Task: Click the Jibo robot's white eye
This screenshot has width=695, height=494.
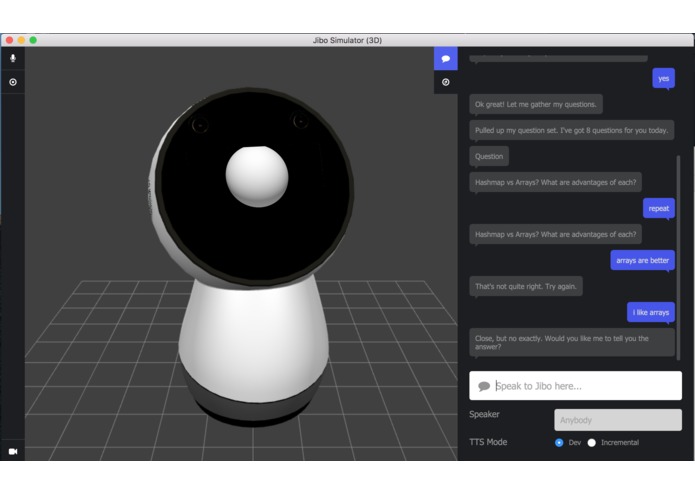Action: tap(257, 176)
